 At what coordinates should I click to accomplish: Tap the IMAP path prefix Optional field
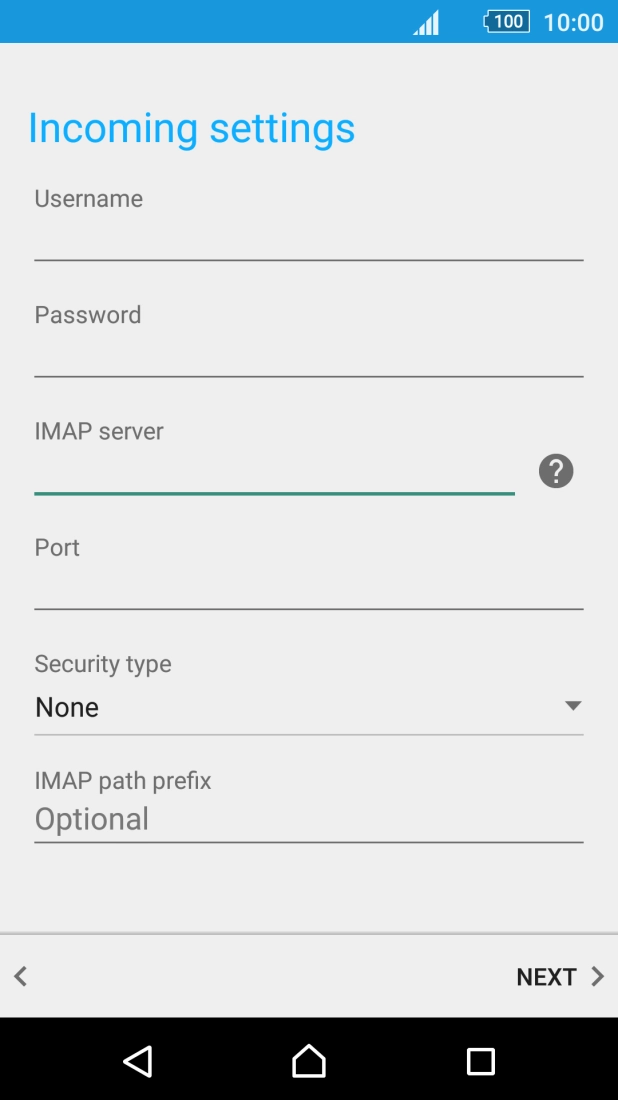coord(308,820)
